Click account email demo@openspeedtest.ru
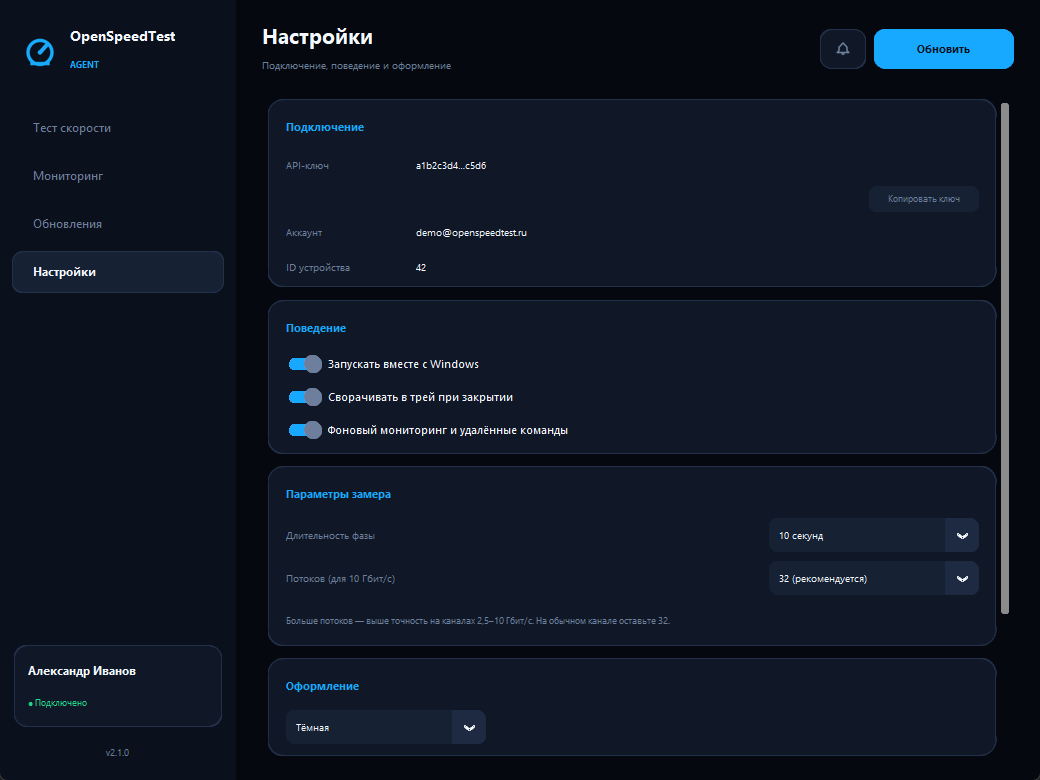The width and height of the screenshot is (1040, 780). pos(471,233)
